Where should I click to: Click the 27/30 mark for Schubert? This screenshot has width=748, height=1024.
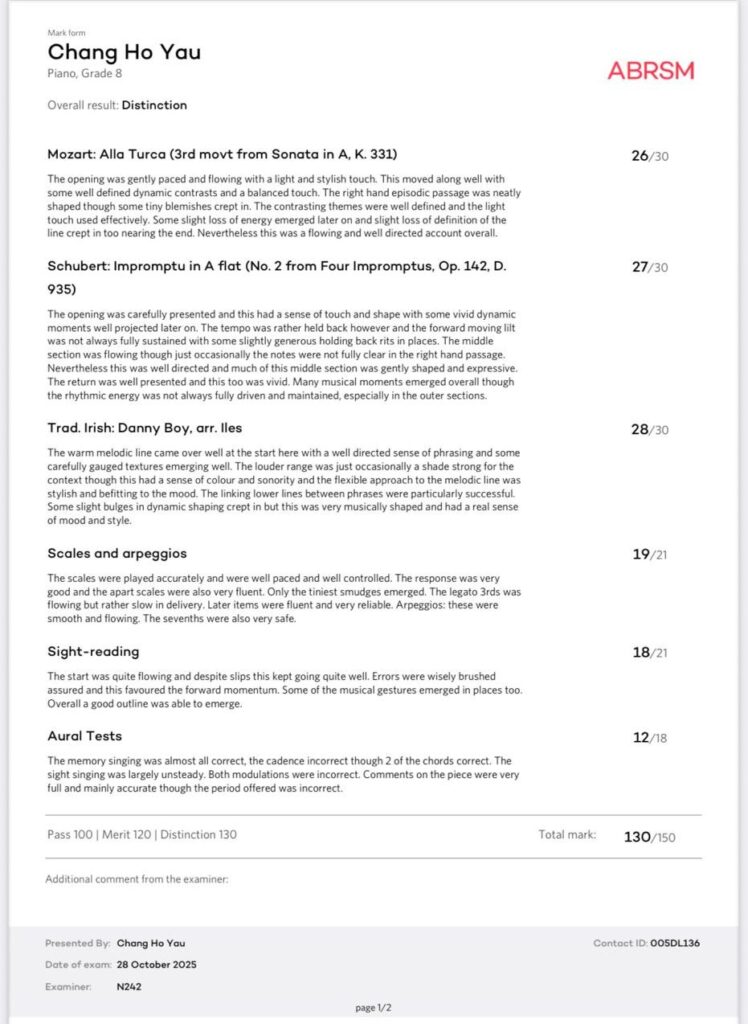649,268
